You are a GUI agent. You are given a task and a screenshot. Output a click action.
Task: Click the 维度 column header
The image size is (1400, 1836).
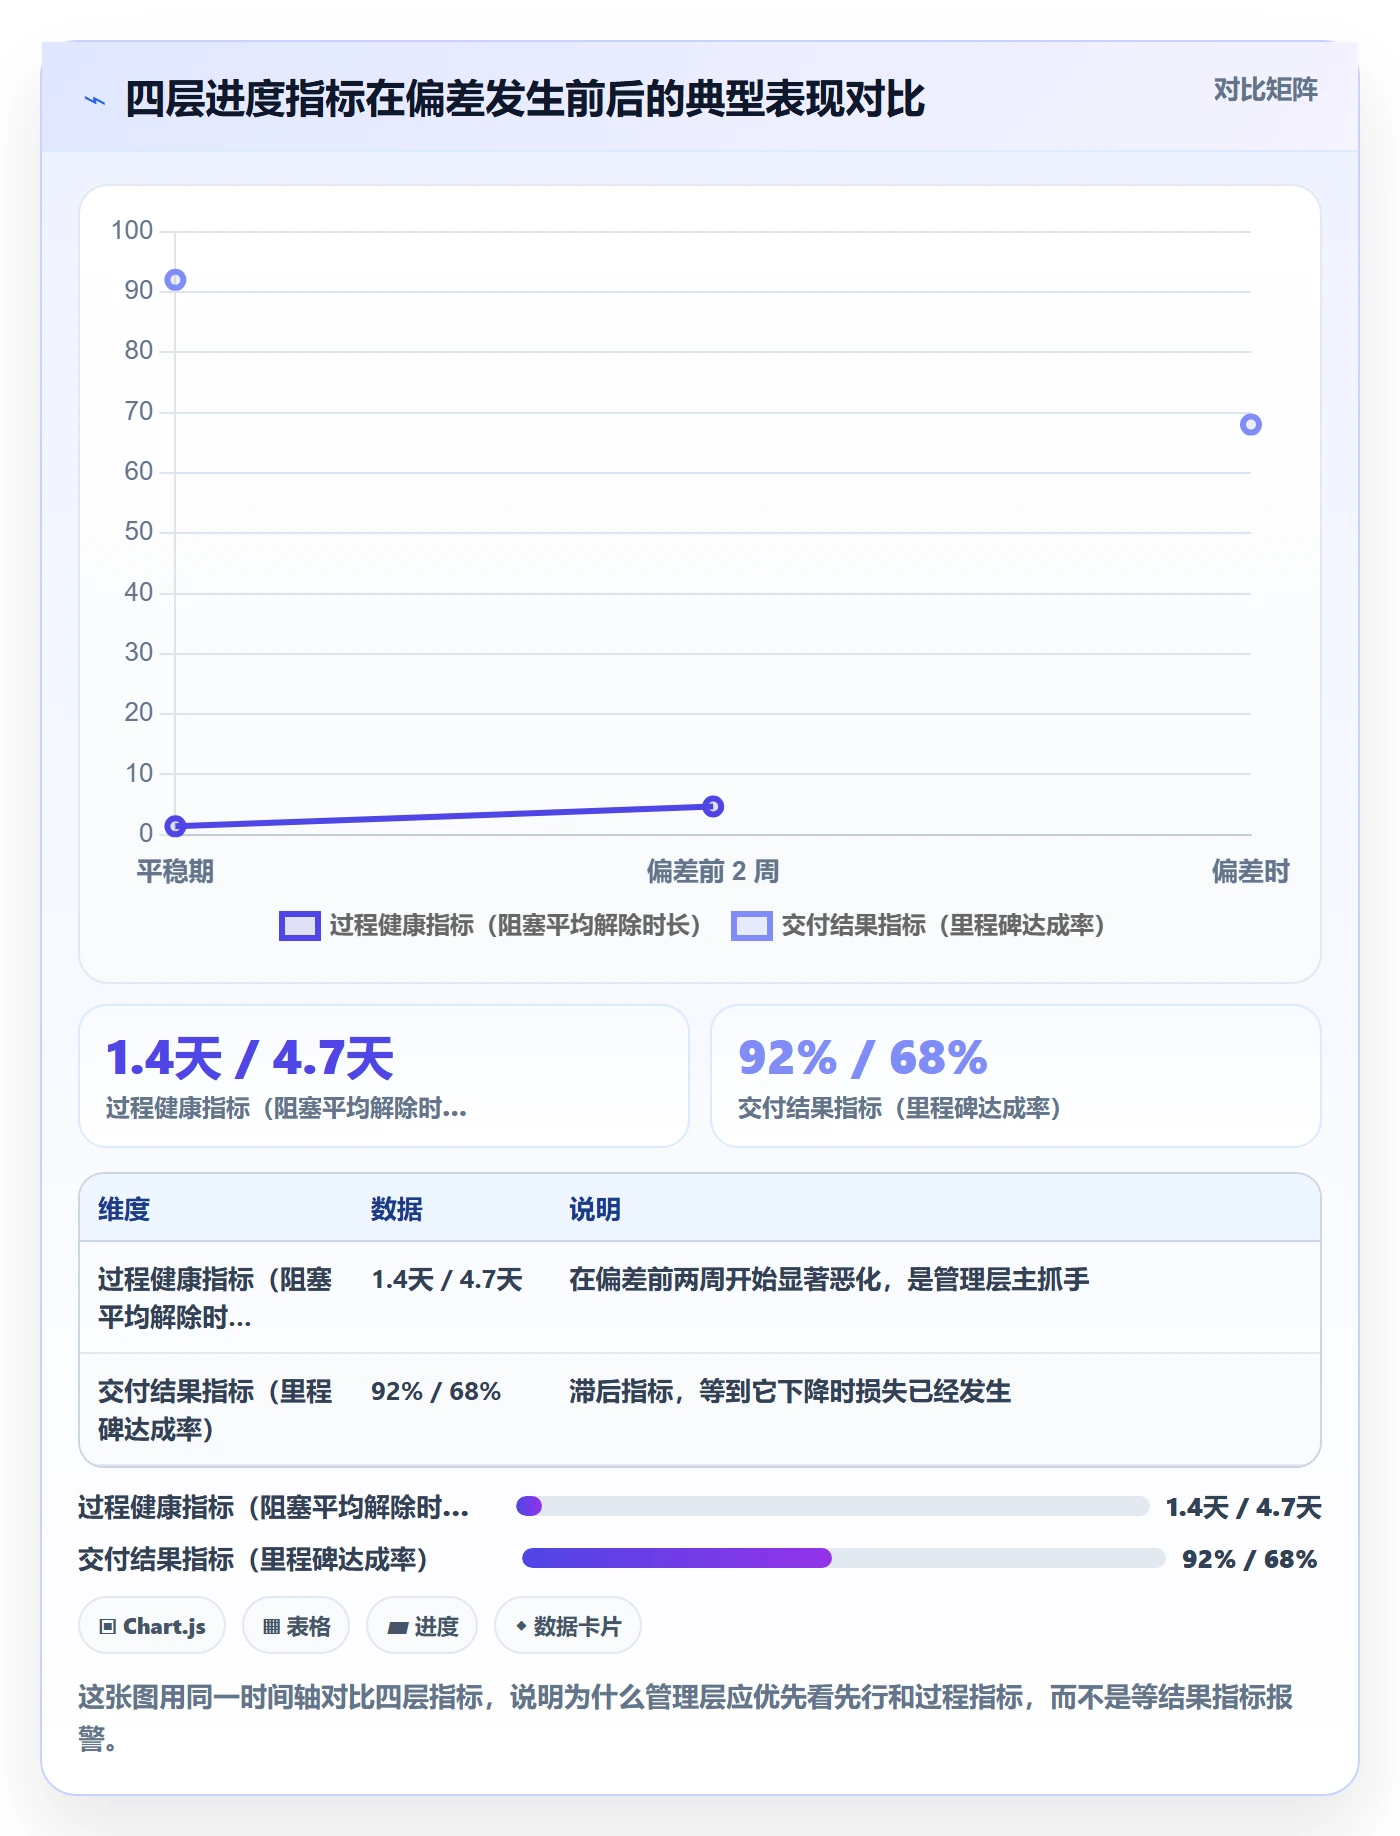124,1209
